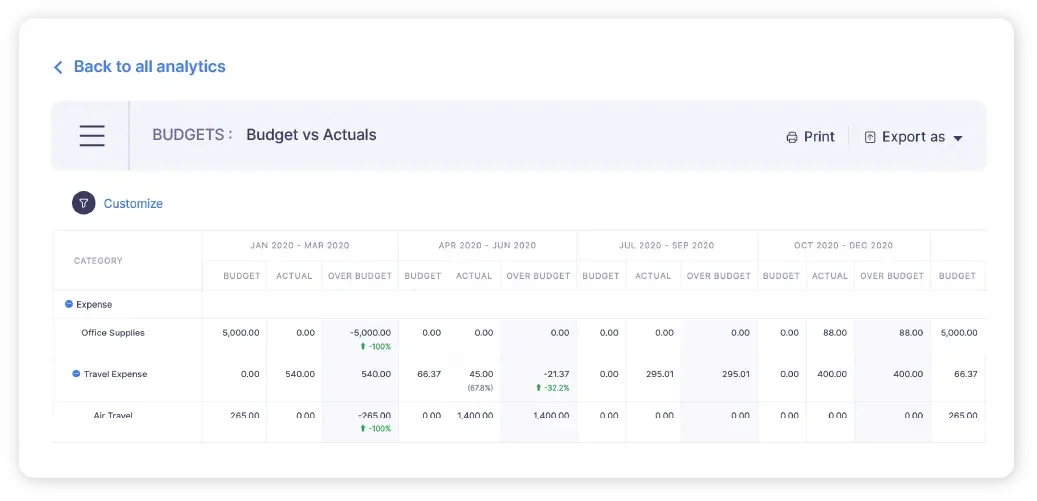The image size is (1037, 501).
Task: Click the back chevron arrow icon
Action: pos(58,67)
